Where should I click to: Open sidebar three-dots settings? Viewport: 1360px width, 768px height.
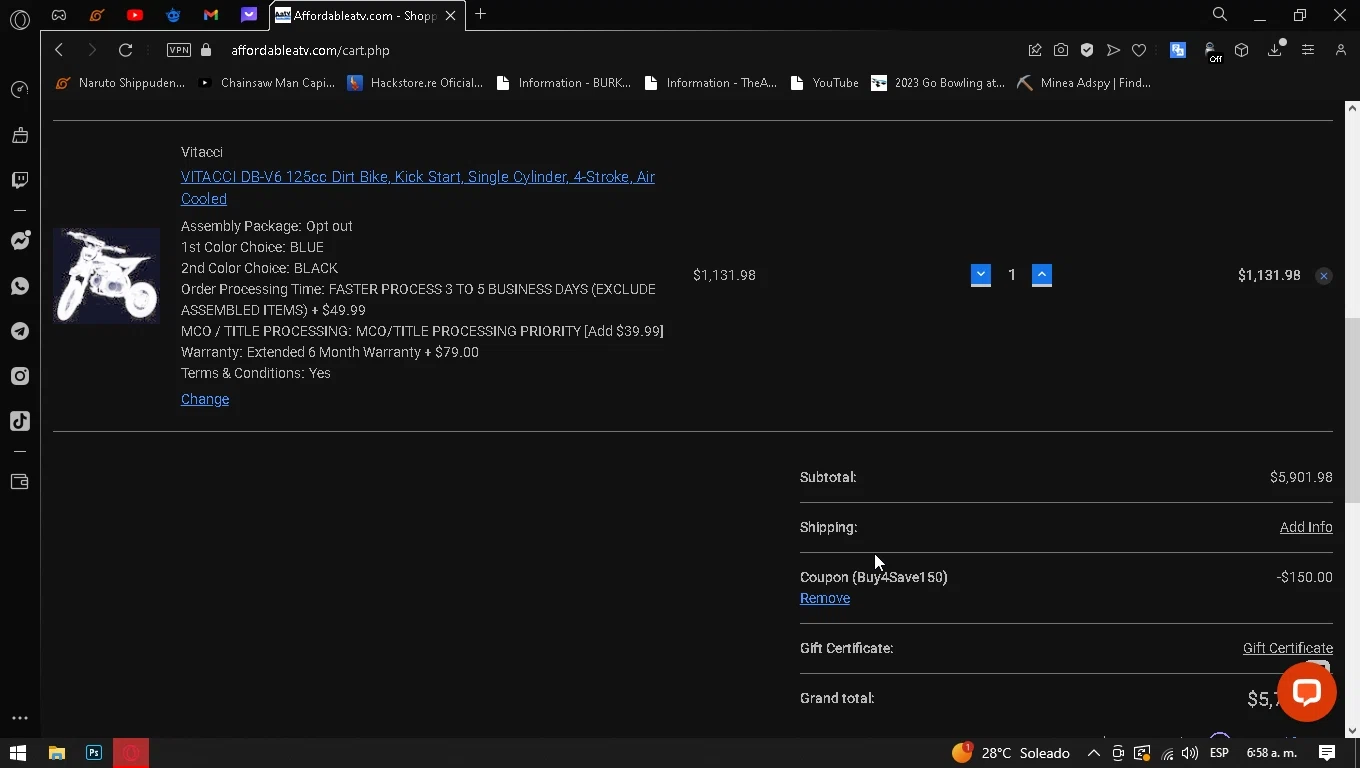(20, 718)
